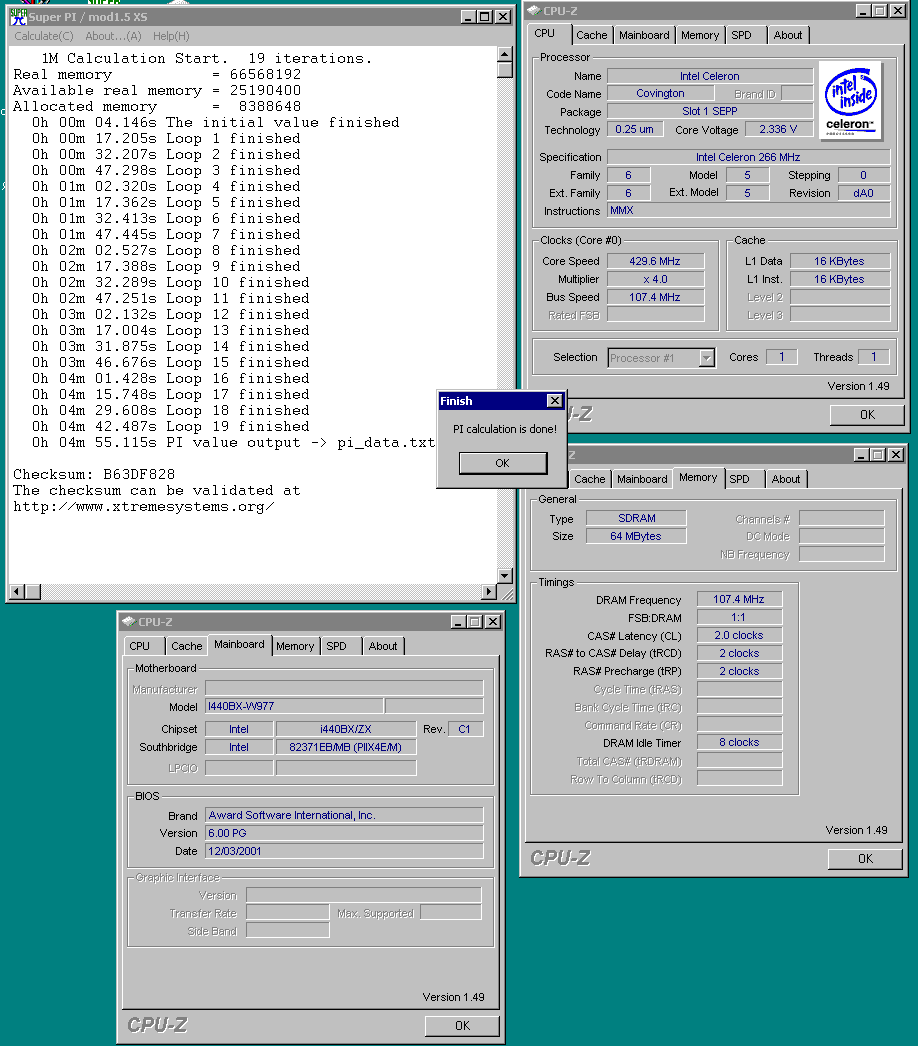The image size is (918, 1046).
Task: Click OK in the CPU-Z CPU window
Action: coord(867,415)
